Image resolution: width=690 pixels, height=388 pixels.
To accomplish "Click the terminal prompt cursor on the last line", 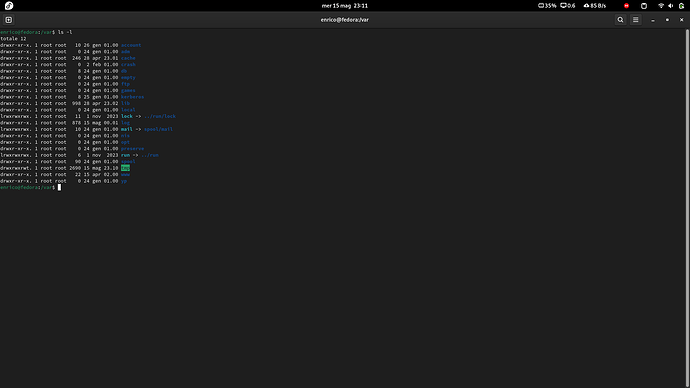I will point(59,187).
